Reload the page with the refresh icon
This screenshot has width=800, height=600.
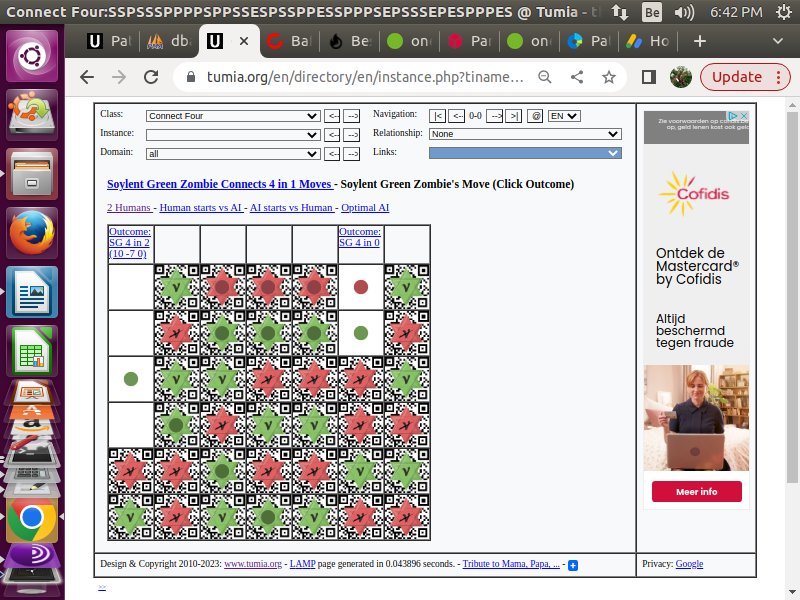pyautogui.click(x=151, y=77)
